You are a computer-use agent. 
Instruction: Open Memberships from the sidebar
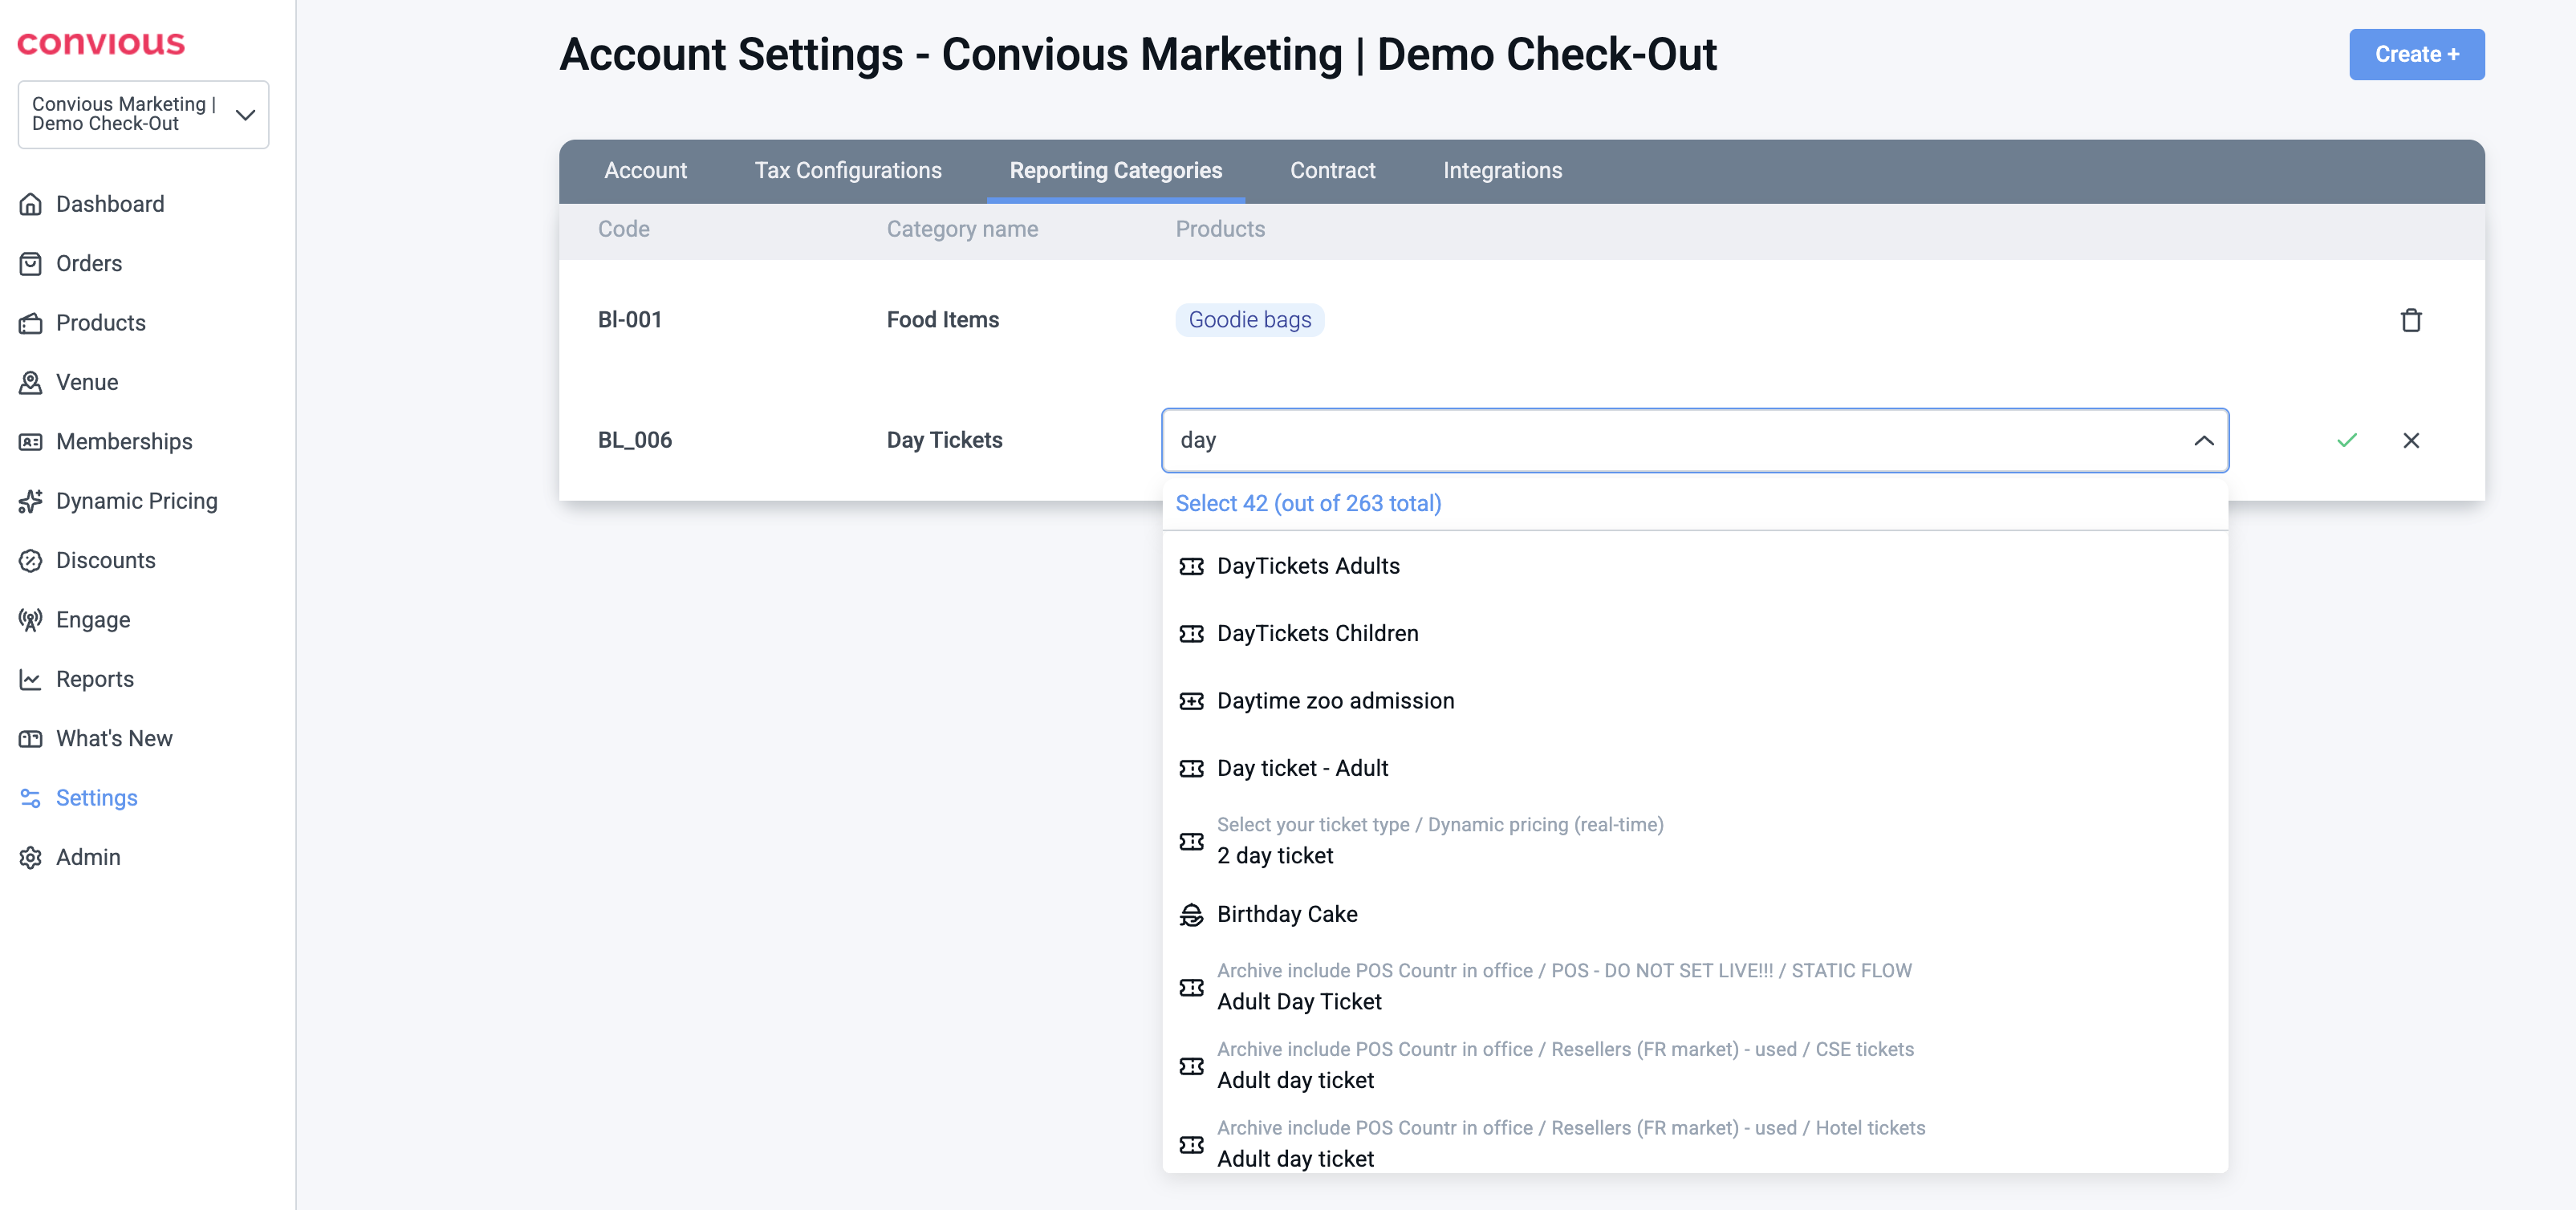124,441
